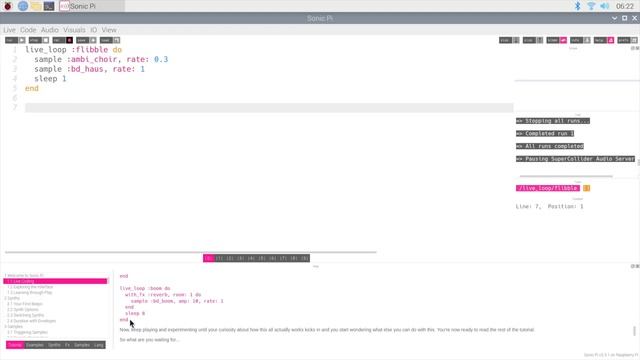Save the buffer with Save button
This screenshot has width=640, height=360.
tap(86, 40)
